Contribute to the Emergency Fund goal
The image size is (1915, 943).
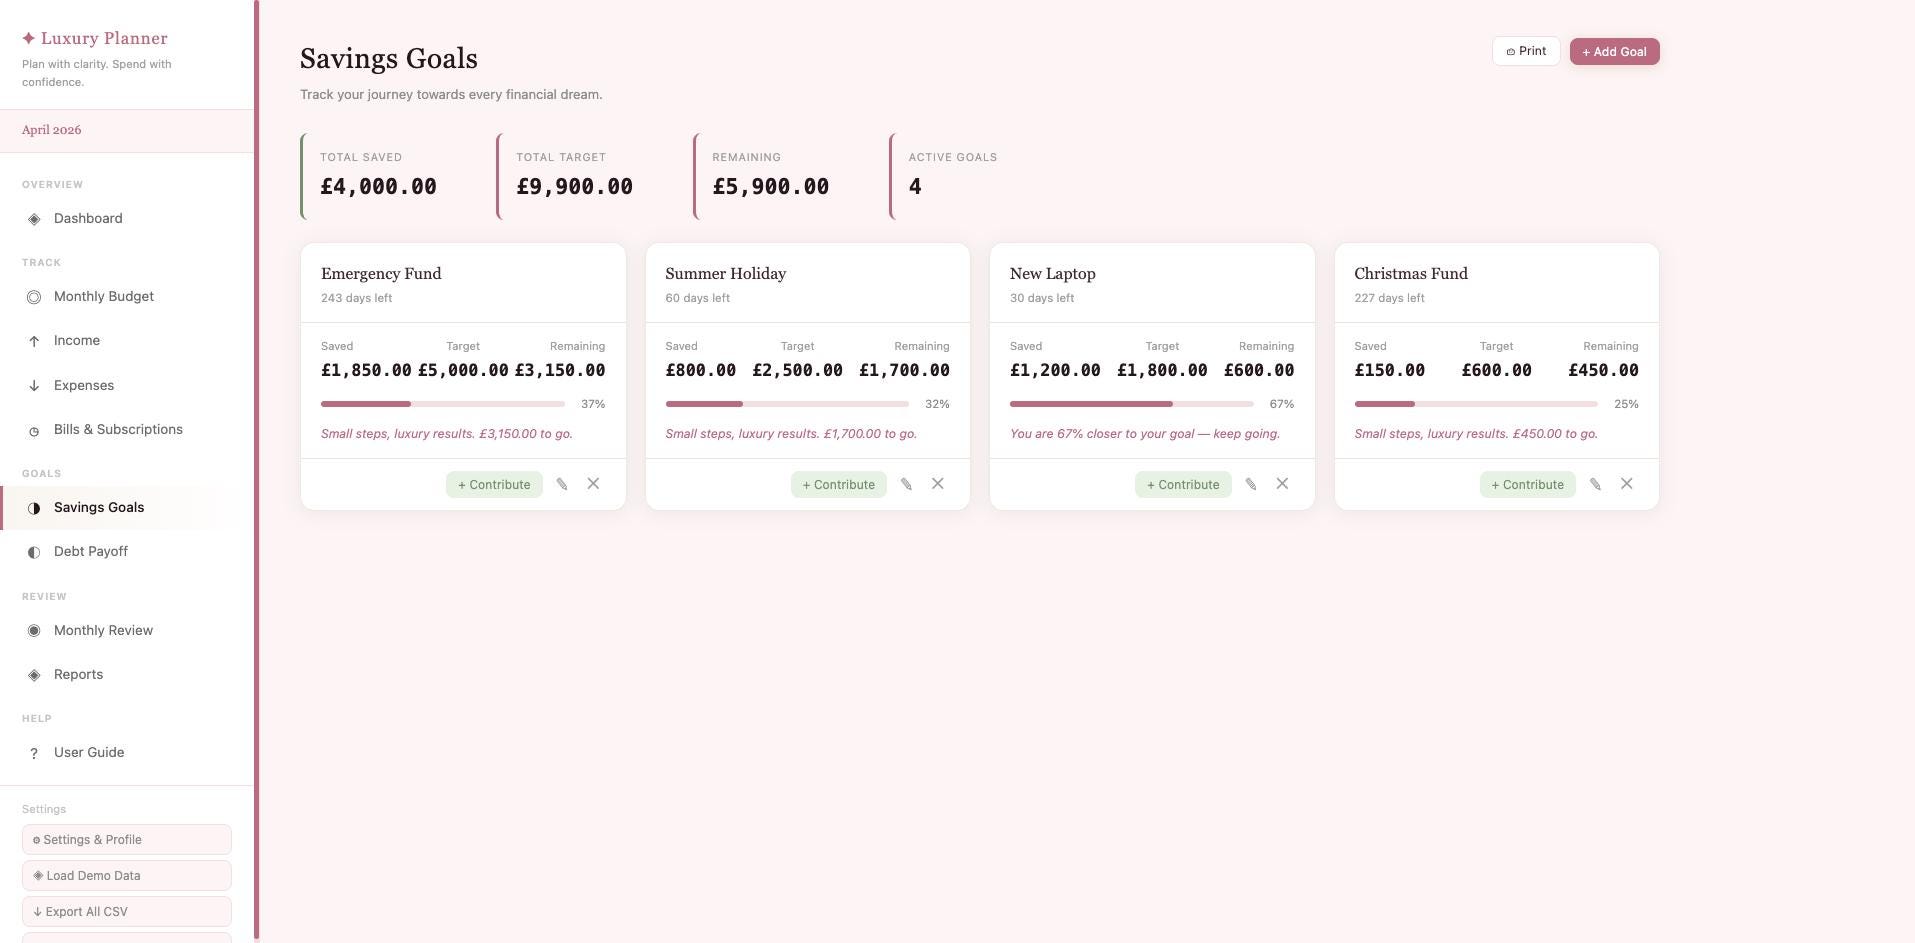(494, 485)
